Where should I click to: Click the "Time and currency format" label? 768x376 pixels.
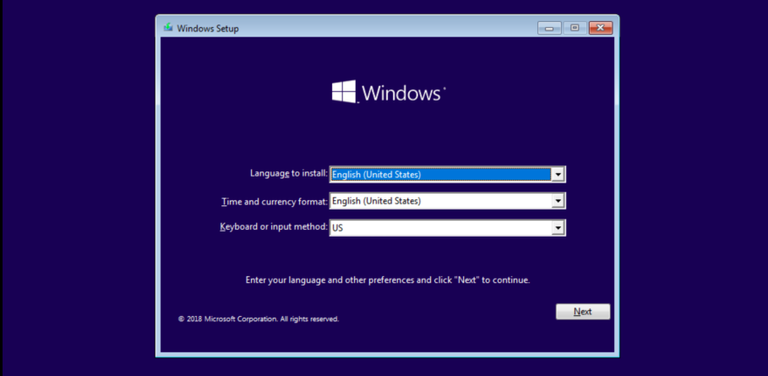(274, 201)
